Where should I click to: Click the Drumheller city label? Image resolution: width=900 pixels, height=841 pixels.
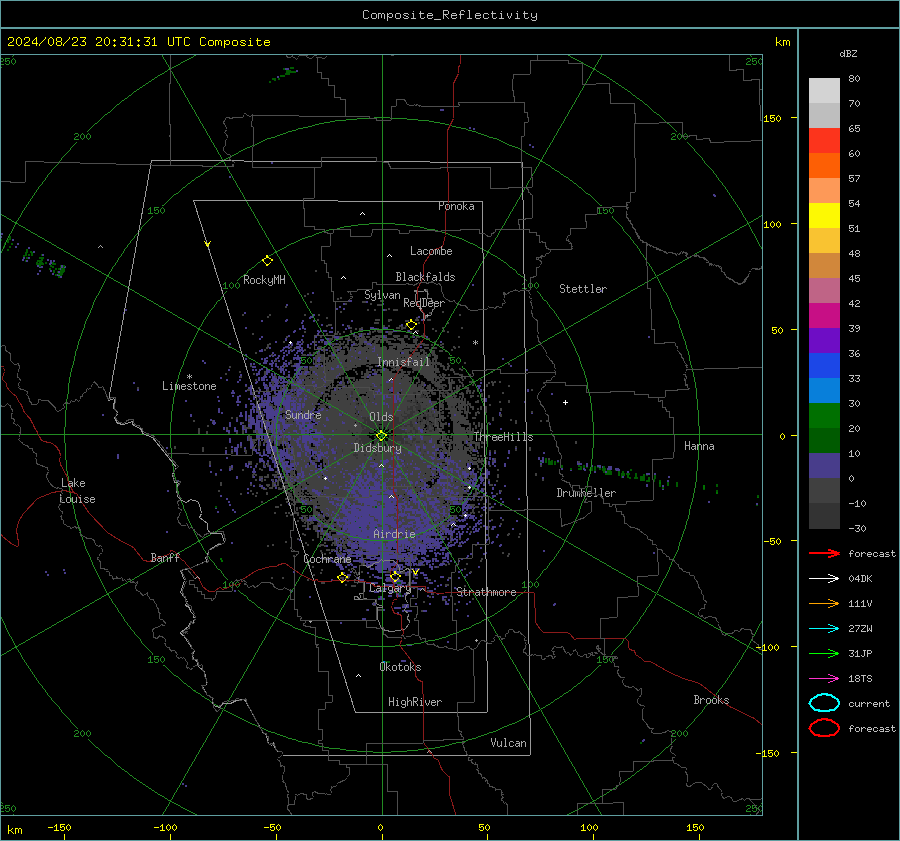(586, 493)
